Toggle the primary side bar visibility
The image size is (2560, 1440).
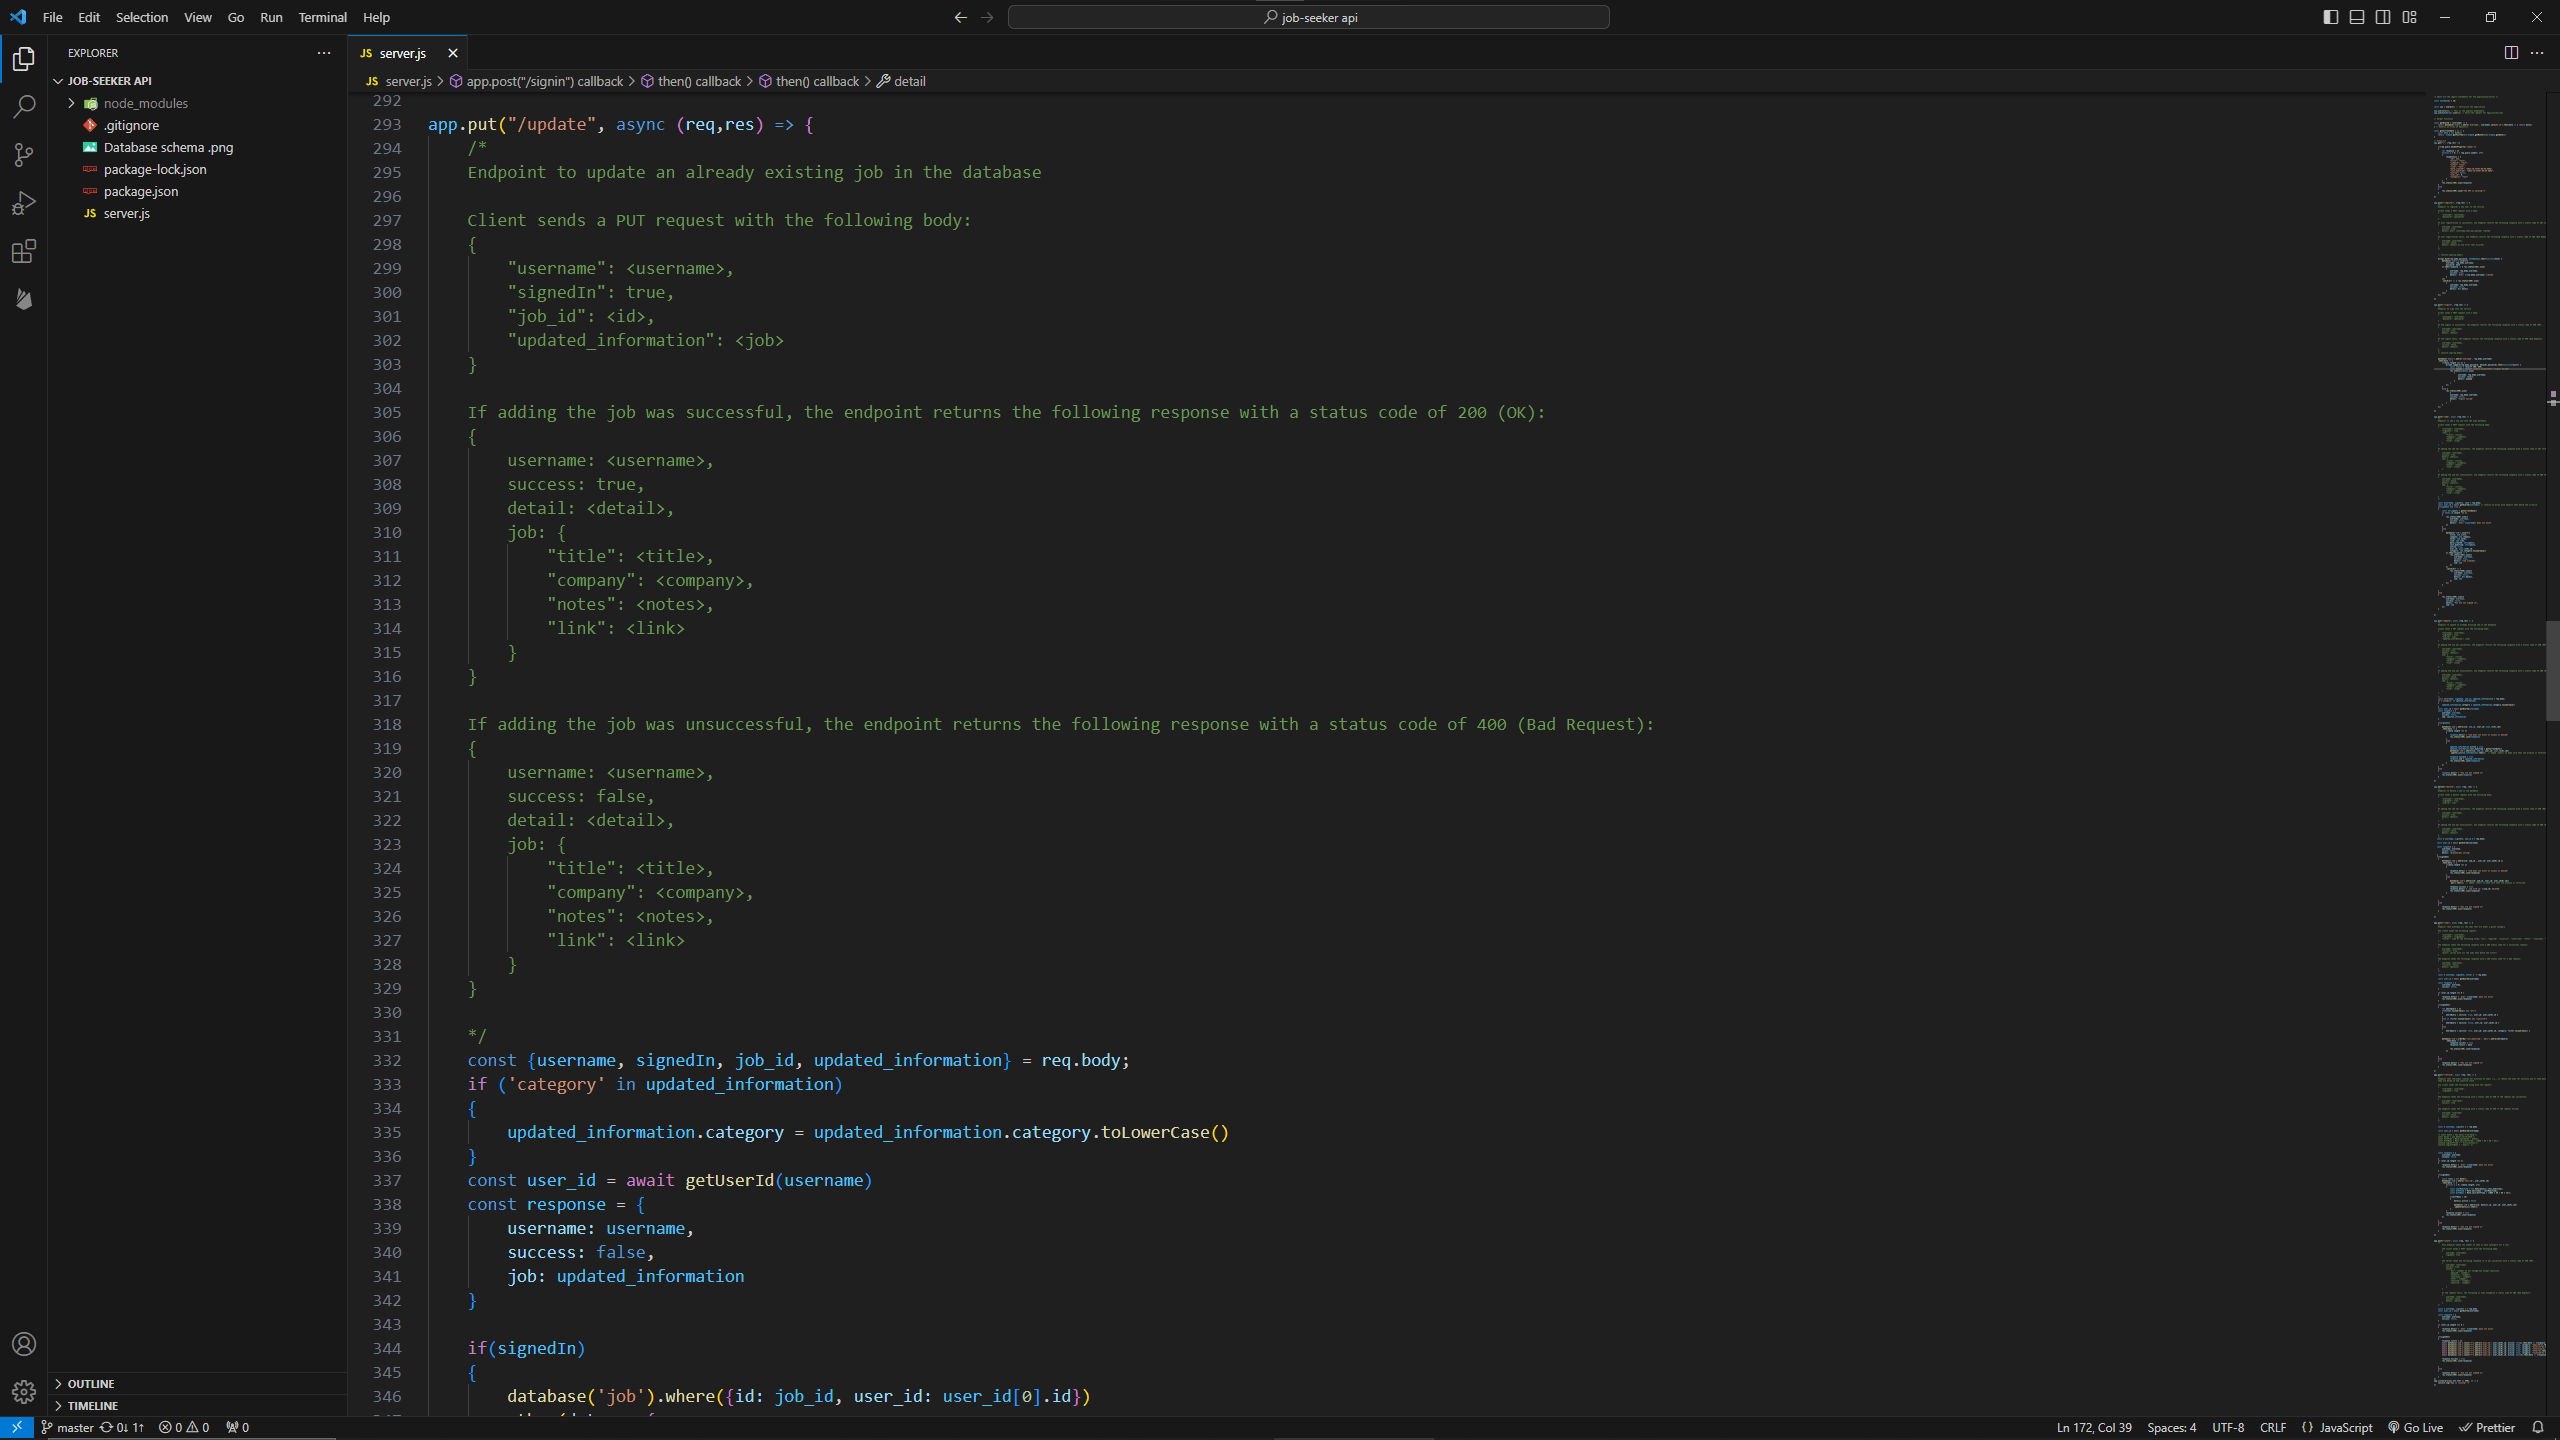pyautogui.click(x=2330, y=17)
